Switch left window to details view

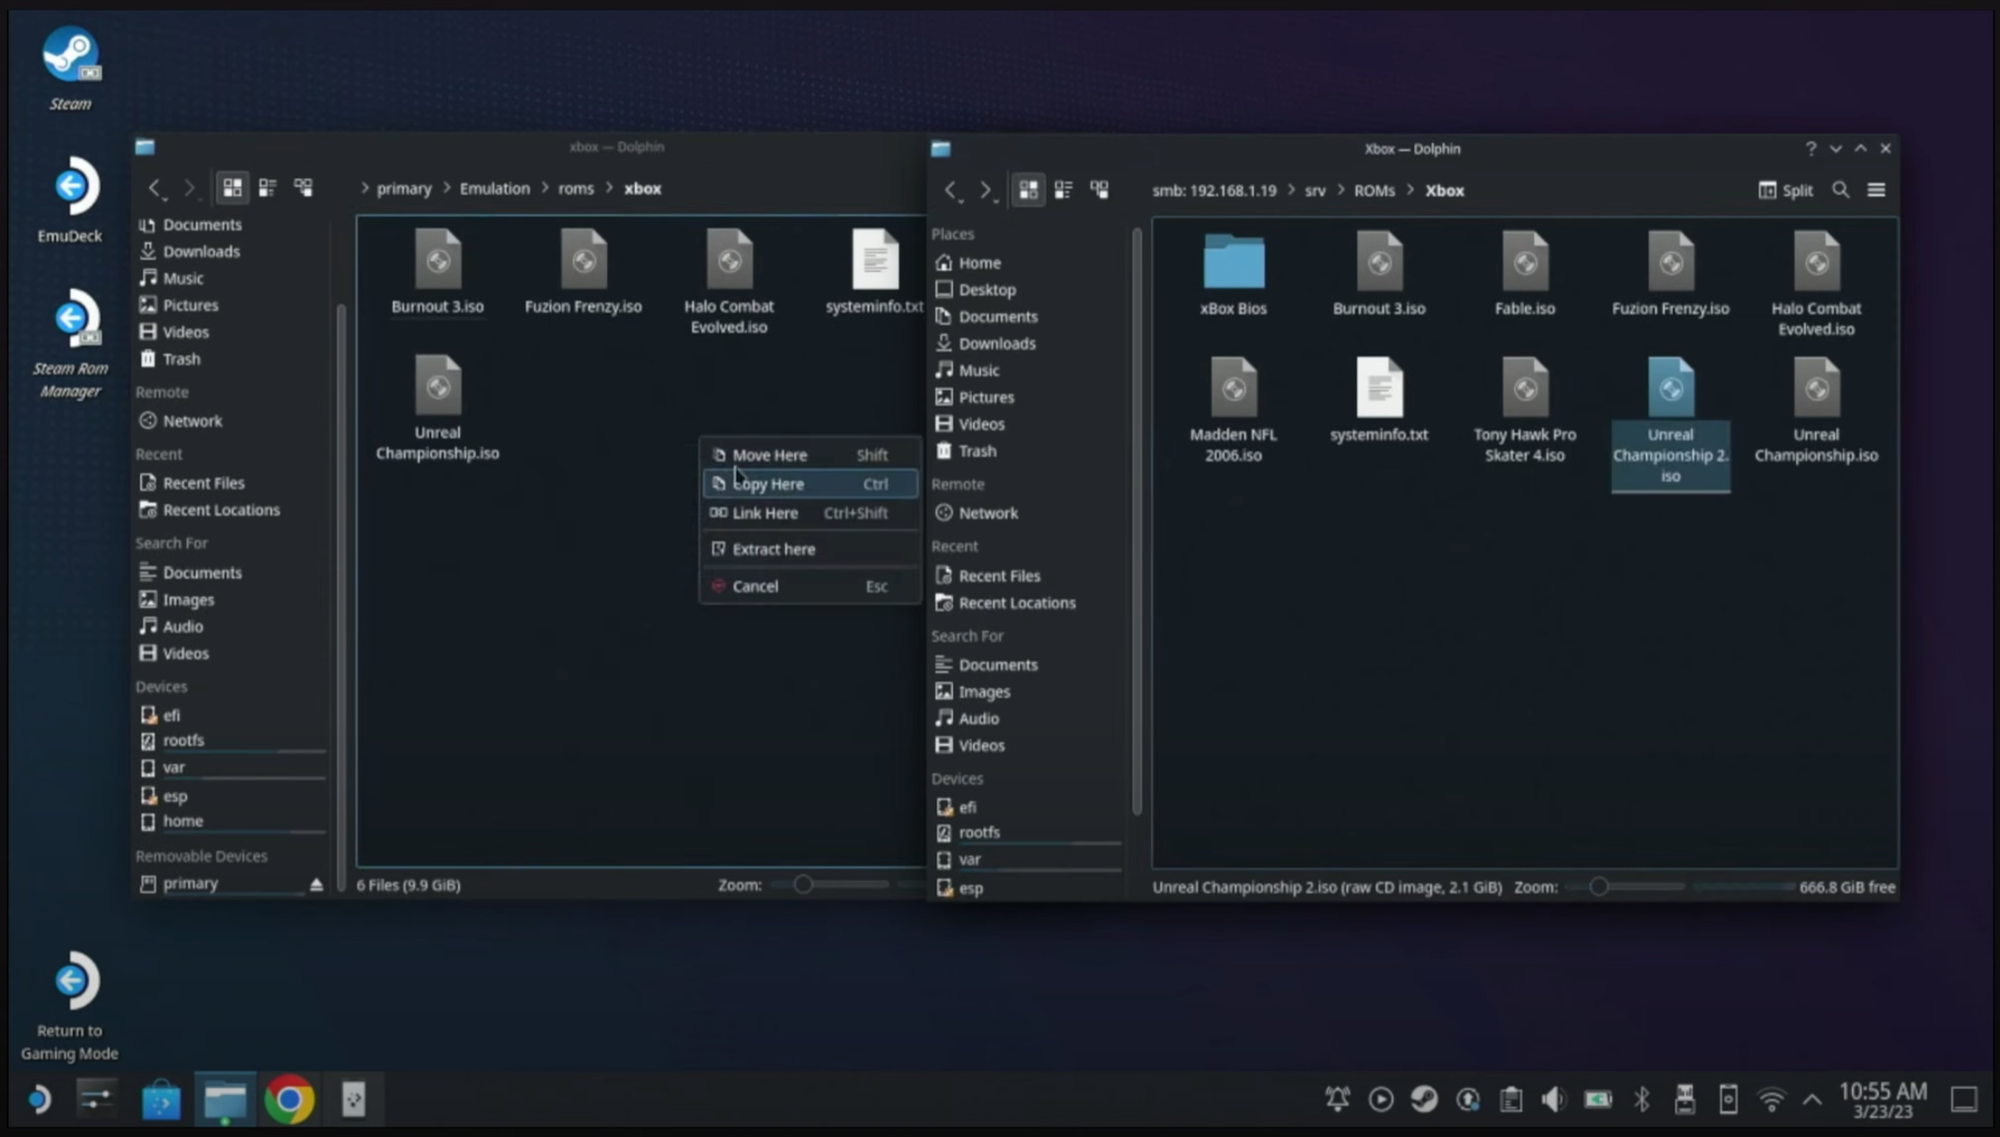click(303, 188)
